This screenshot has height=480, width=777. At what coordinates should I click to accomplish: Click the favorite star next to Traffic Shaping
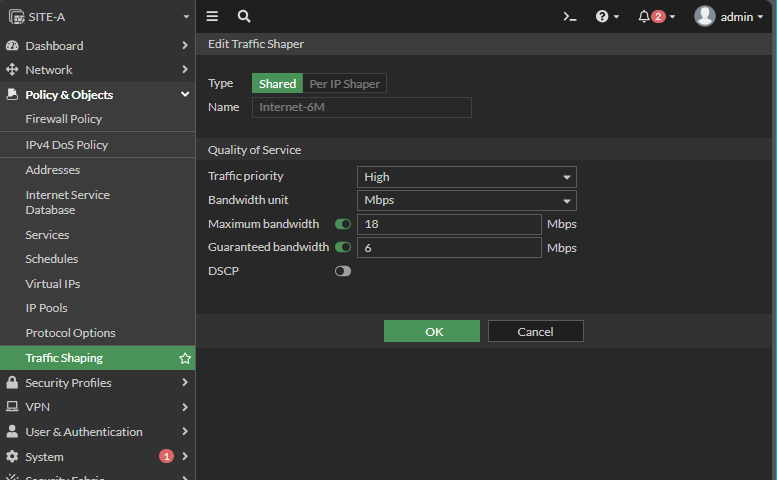[184, 358]
